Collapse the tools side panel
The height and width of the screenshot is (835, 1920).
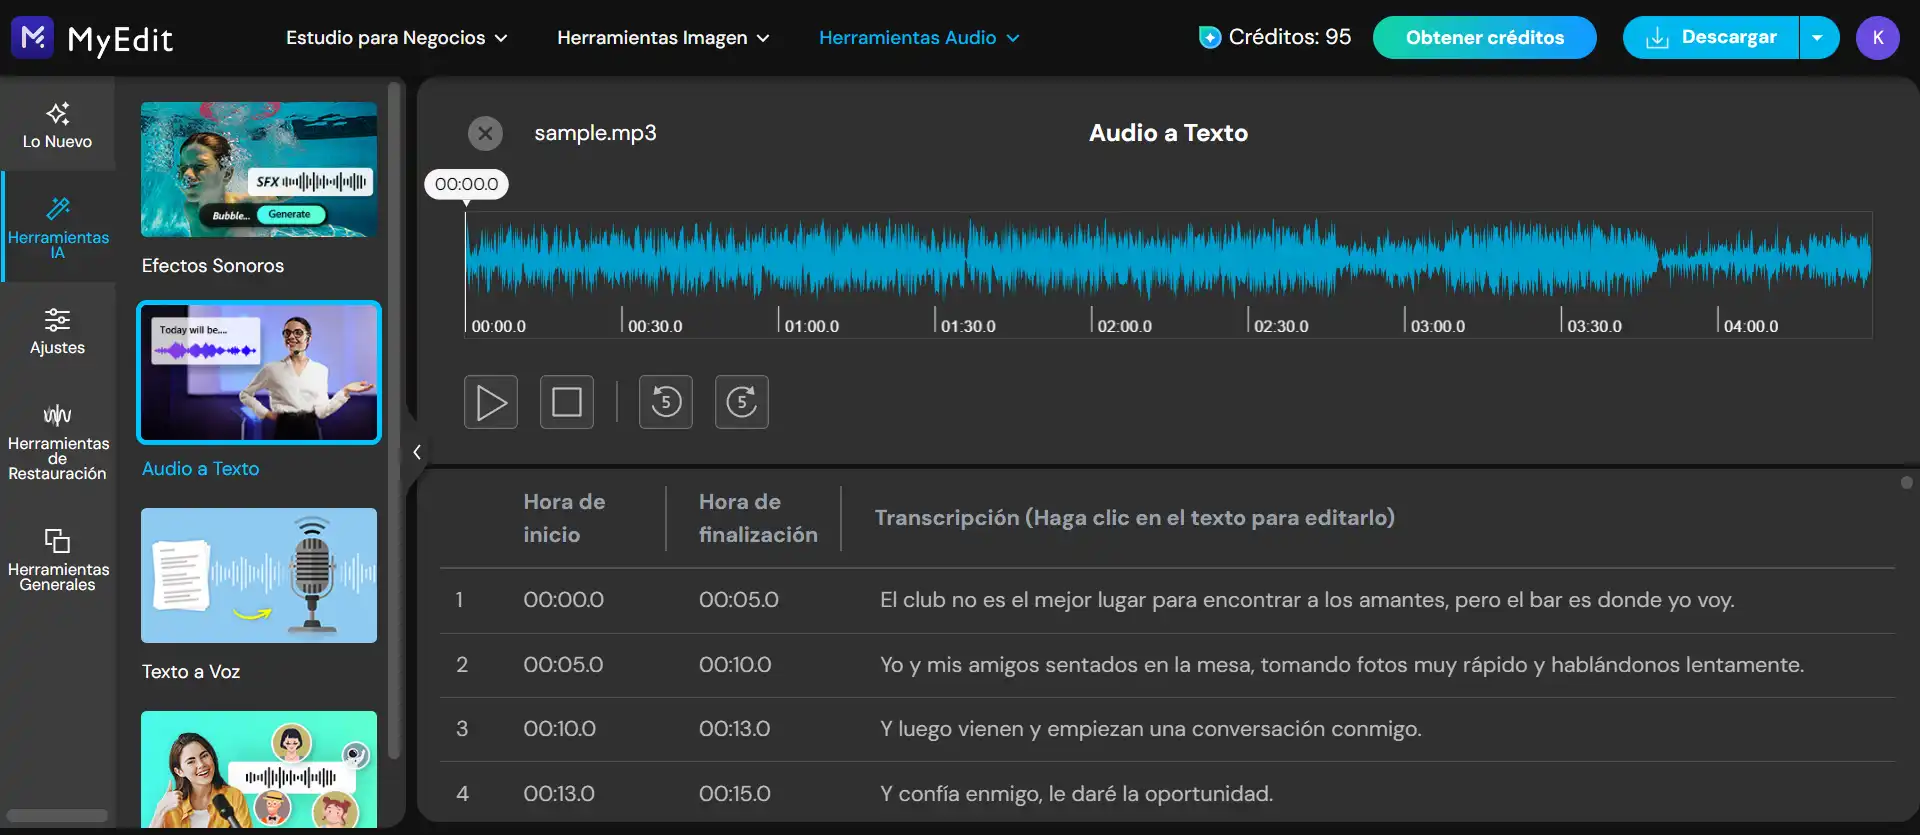pos(416,452)
